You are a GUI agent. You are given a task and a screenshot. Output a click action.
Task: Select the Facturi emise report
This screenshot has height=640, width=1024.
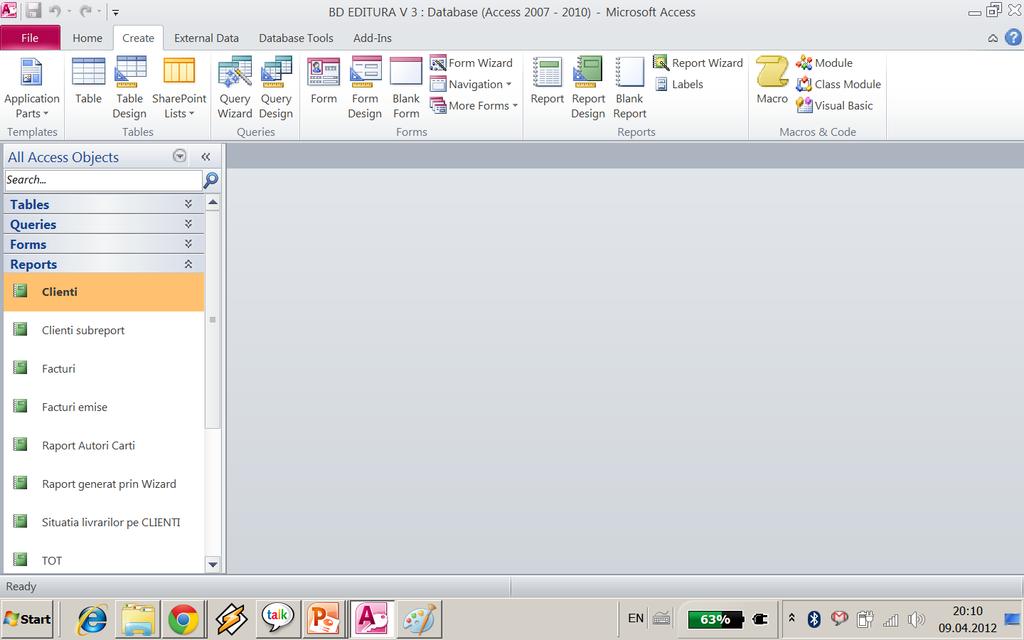pos(104,407)
